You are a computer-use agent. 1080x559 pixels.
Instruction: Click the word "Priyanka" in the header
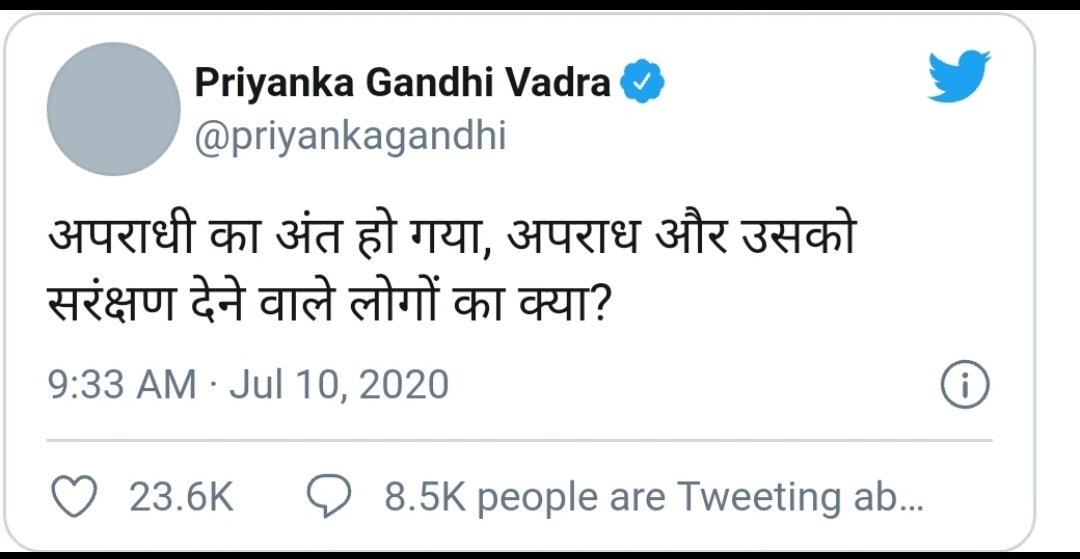tap(272, 83)
